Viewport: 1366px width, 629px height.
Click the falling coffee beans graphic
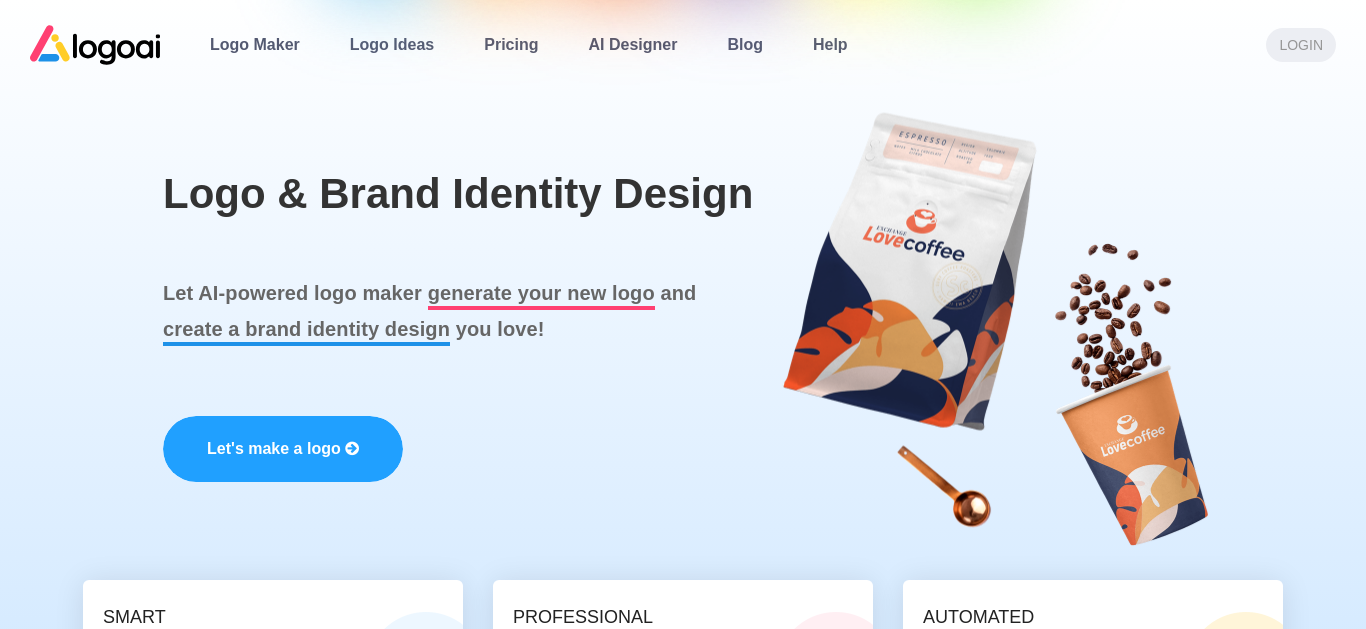click(1111, 316)
